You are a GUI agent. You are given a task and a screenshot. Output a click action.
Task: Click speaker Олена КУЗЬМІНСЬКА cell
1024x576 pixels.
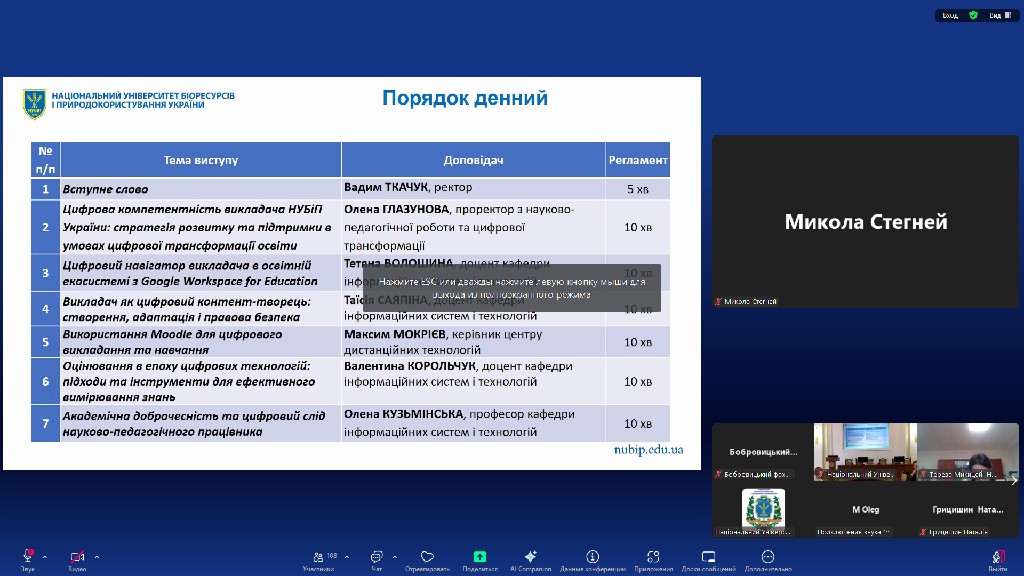pyautogui.click(x=473, y=423)
